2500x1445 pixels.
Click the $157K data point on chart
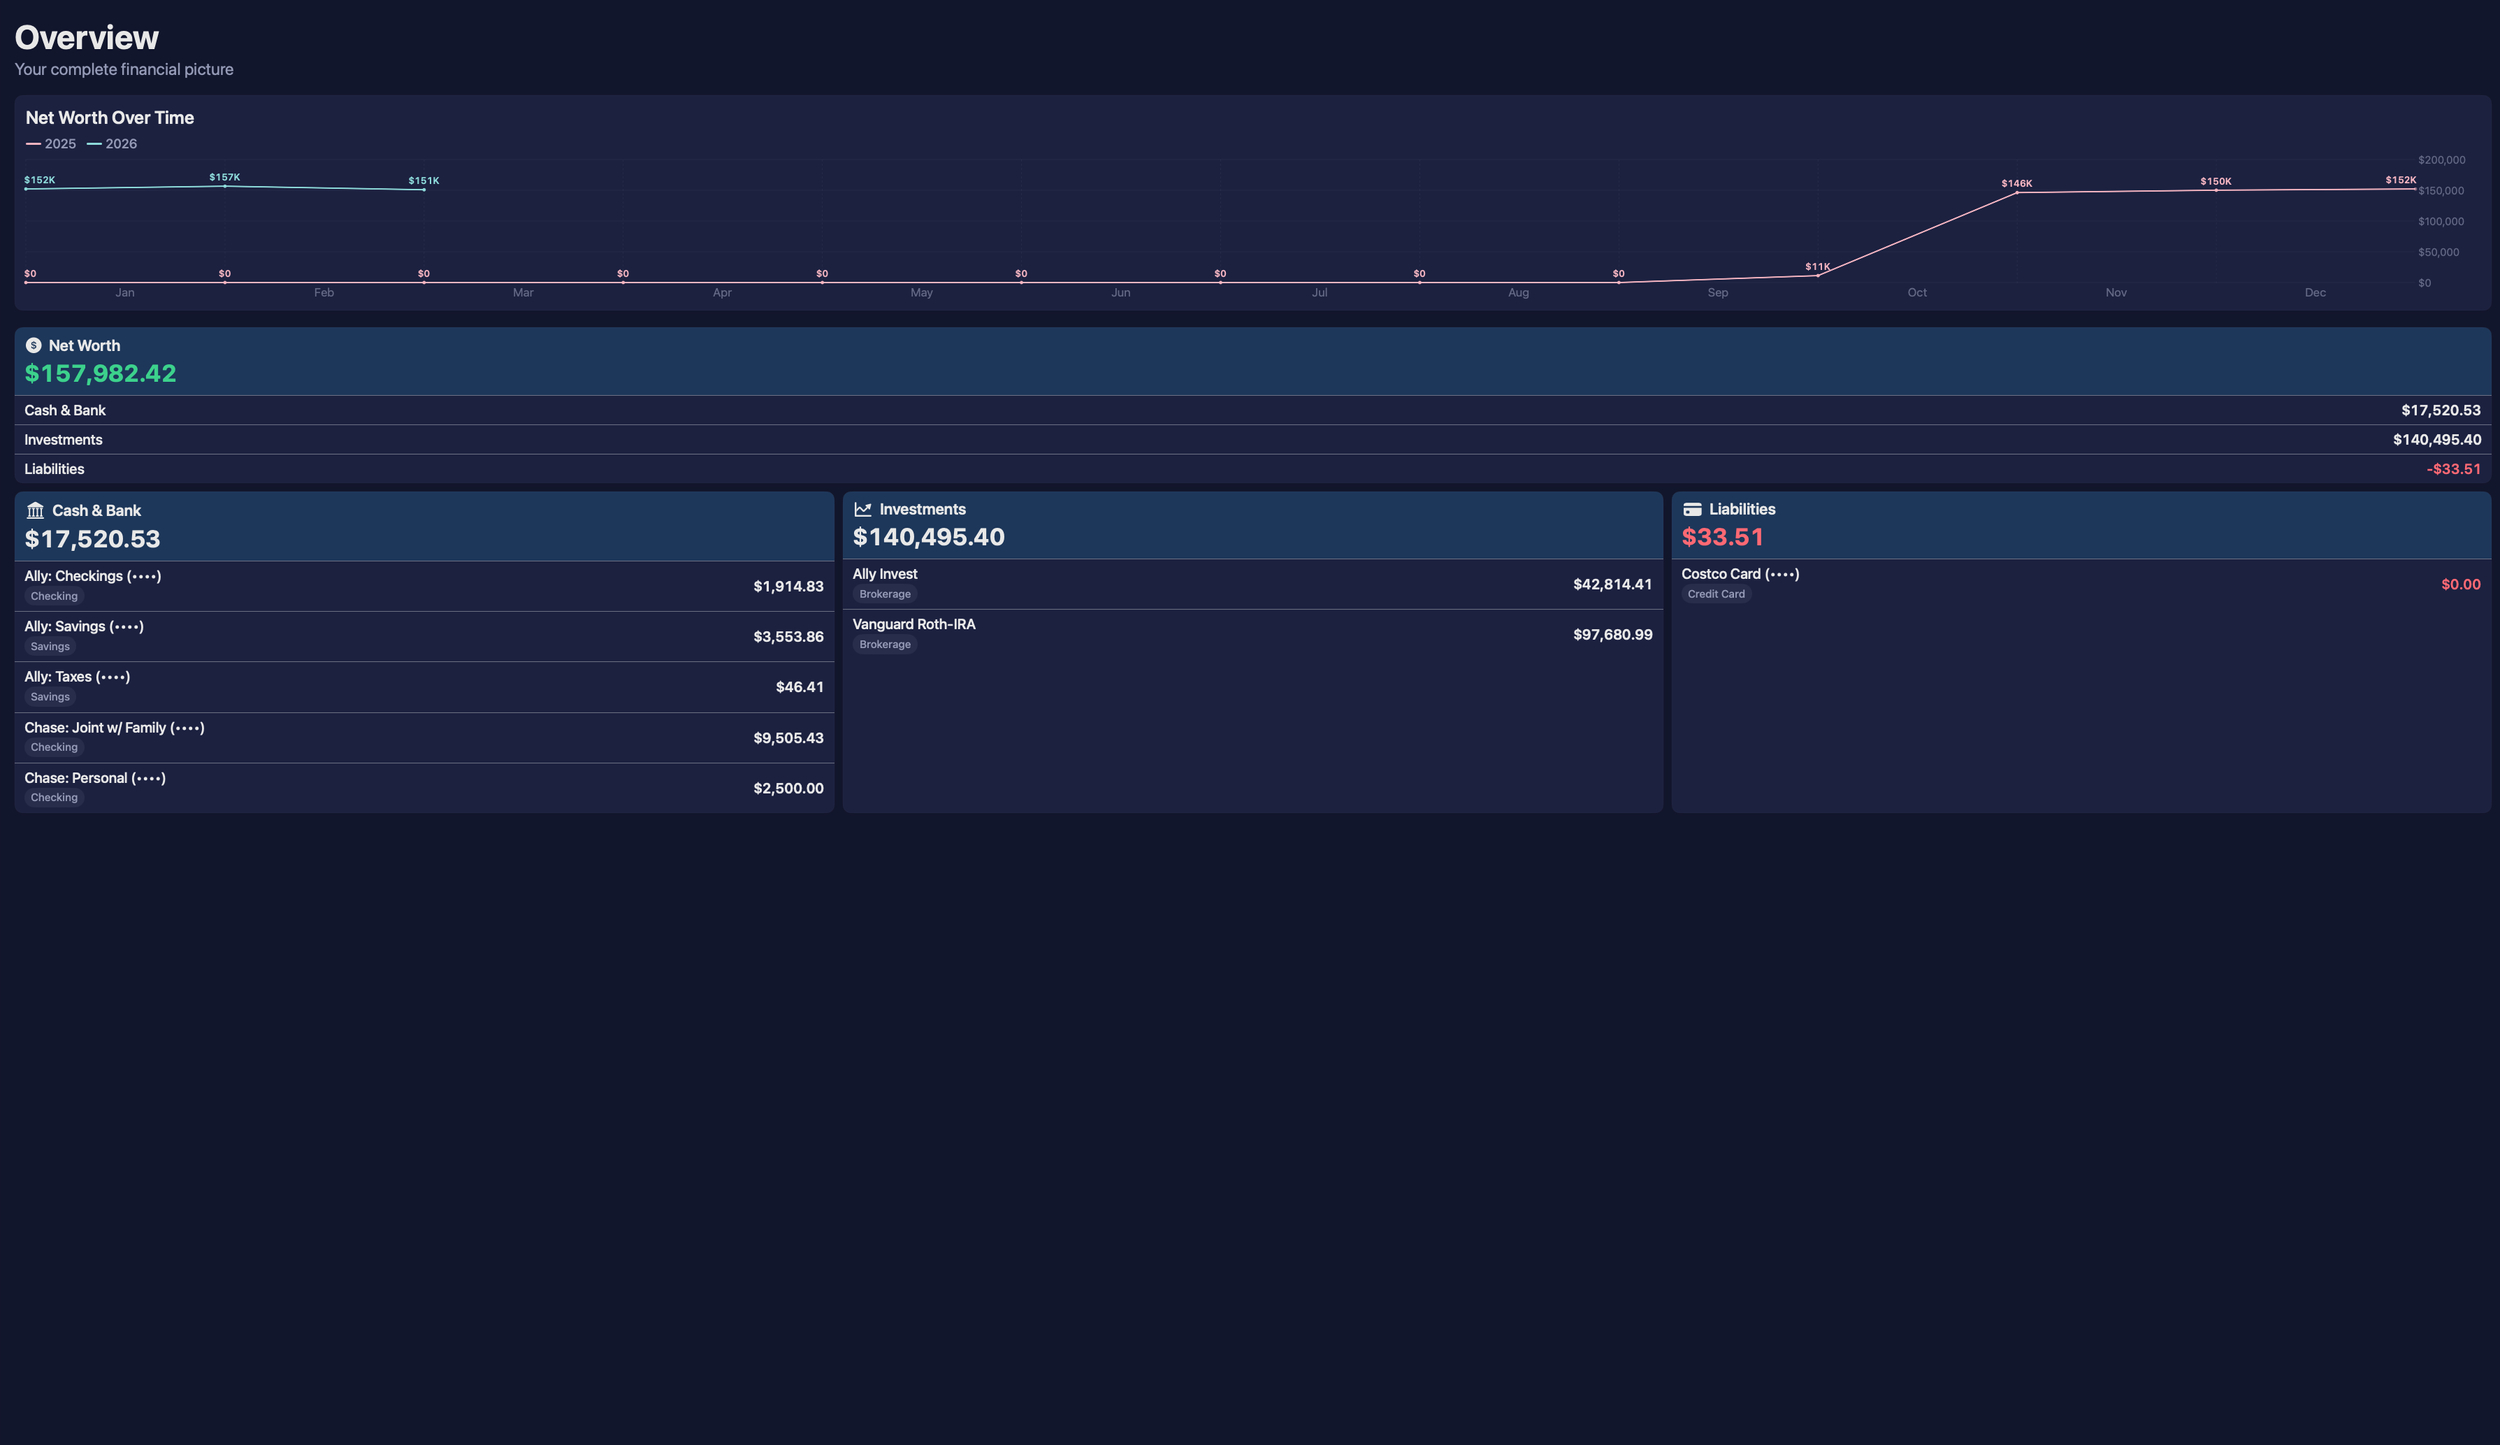click(225, 186)
